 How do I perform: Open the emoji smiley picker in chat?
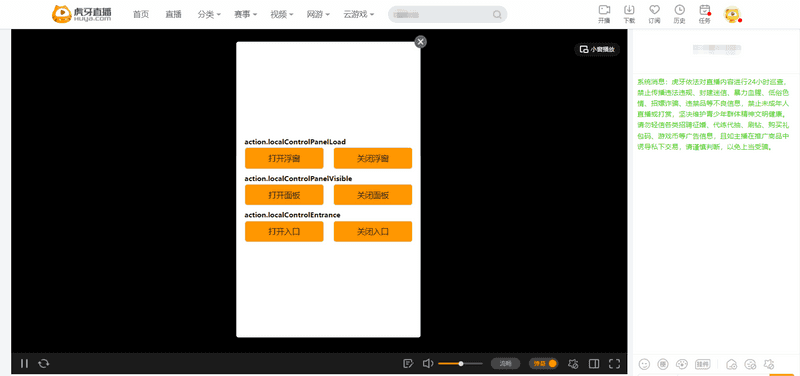click(644, 364)
